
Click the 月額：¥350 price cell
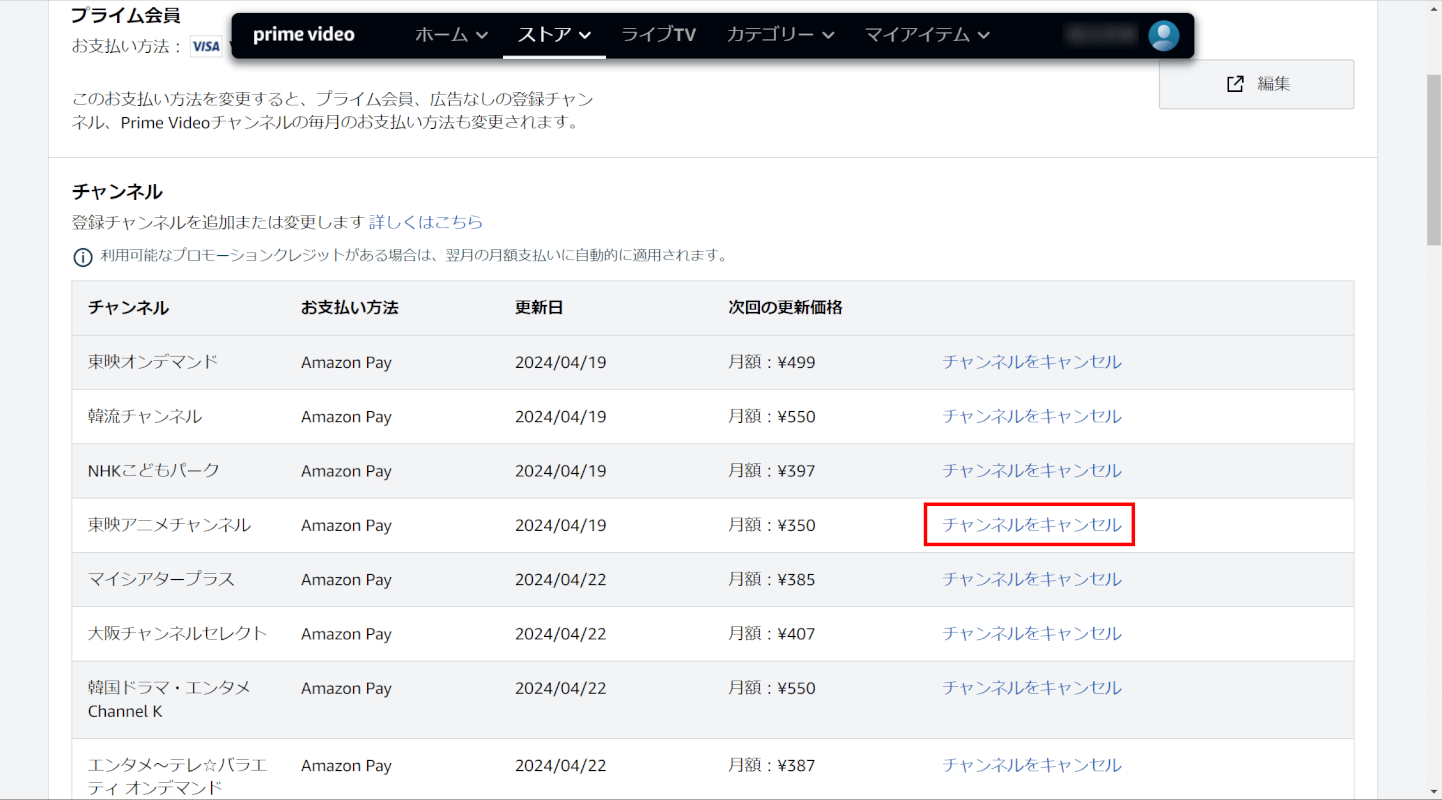pos(772,525)
